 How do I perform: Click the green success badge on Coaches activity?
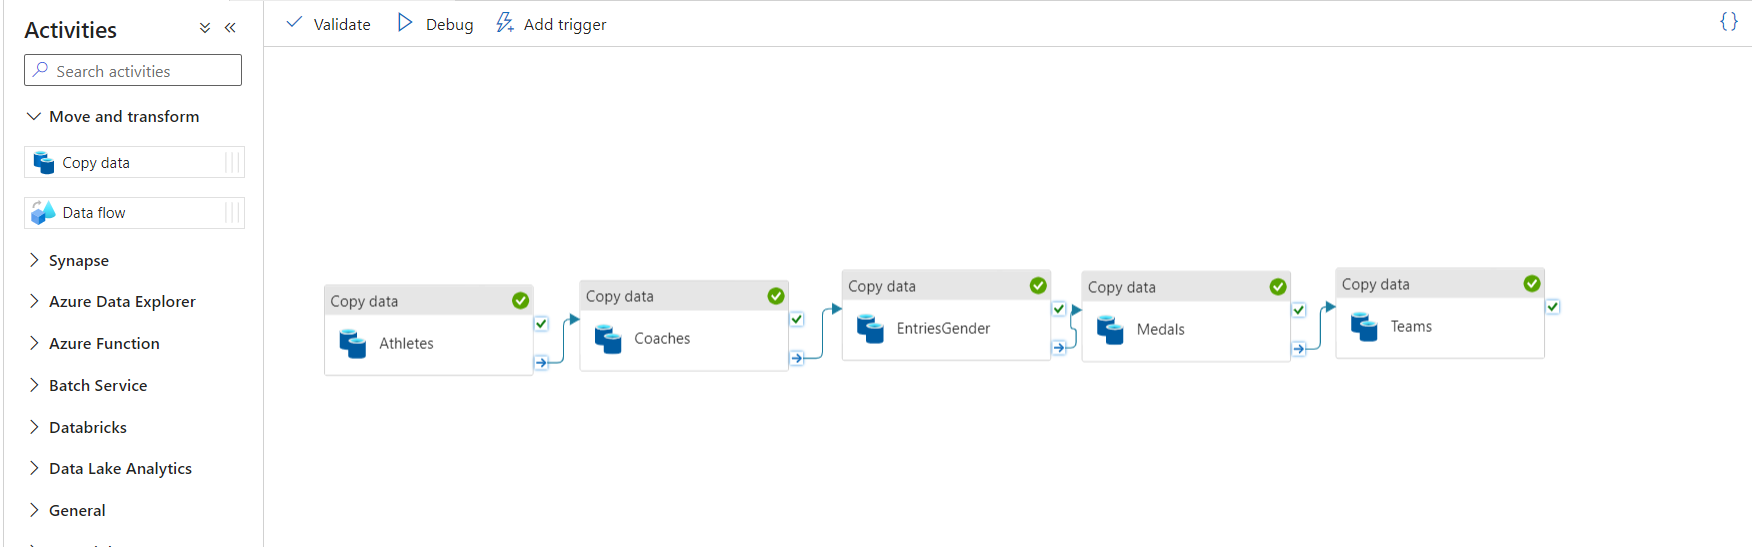click(x=776, y=296)
